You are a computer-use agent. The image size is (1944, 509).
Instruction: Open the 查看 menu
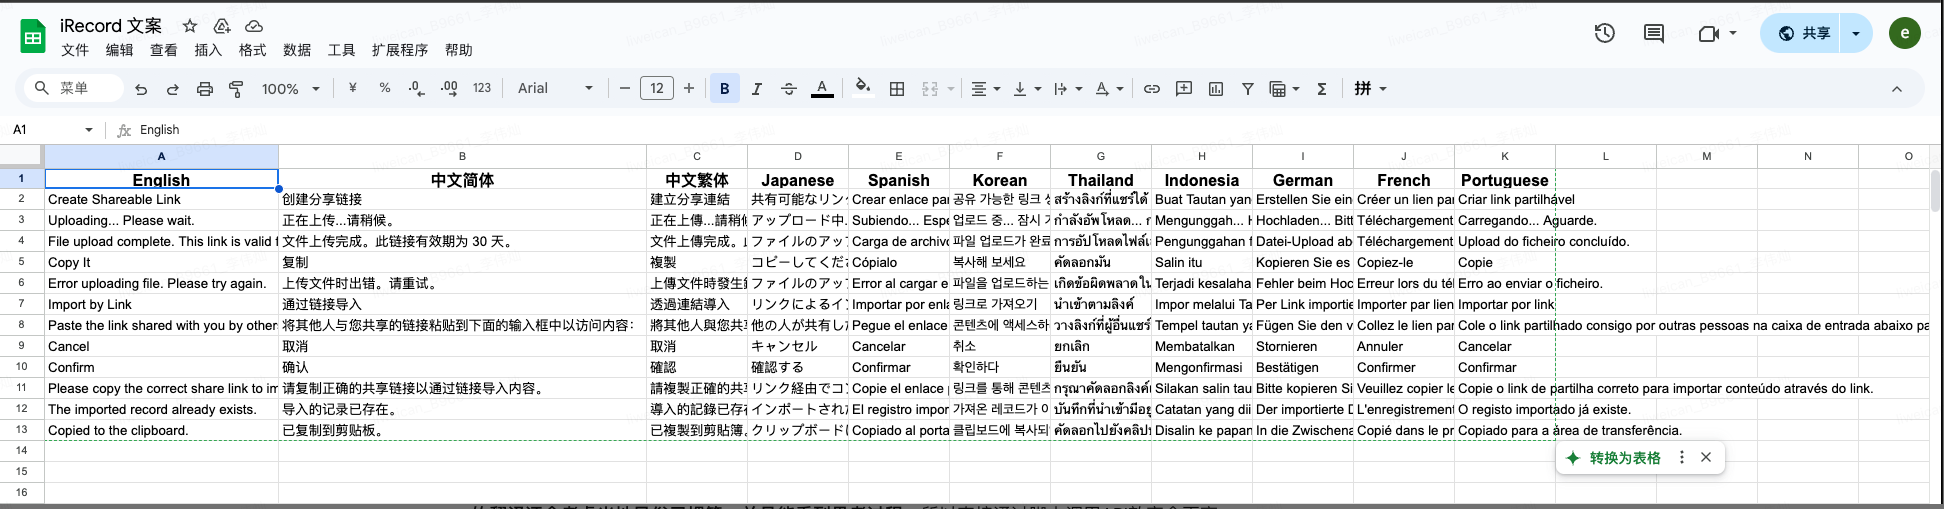click(164, 50)
